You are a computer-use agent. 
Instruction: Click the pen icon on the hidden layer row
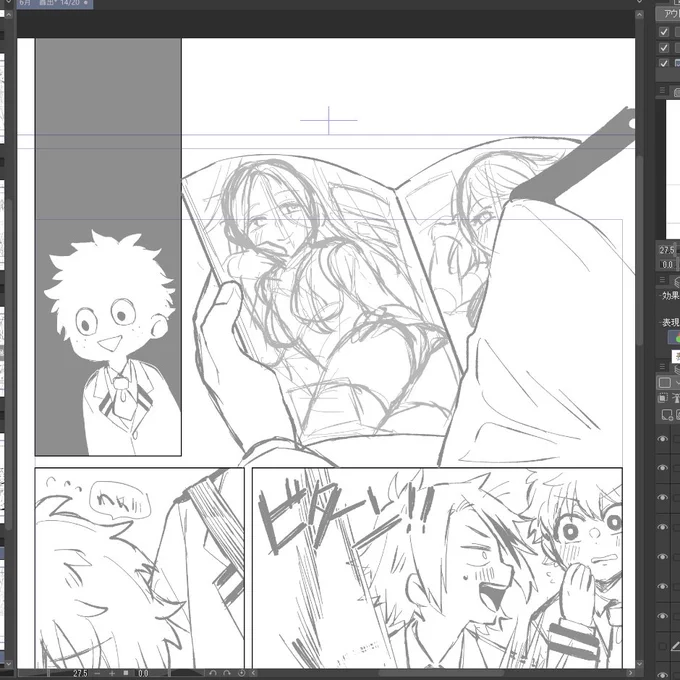[x=675, y=646]
